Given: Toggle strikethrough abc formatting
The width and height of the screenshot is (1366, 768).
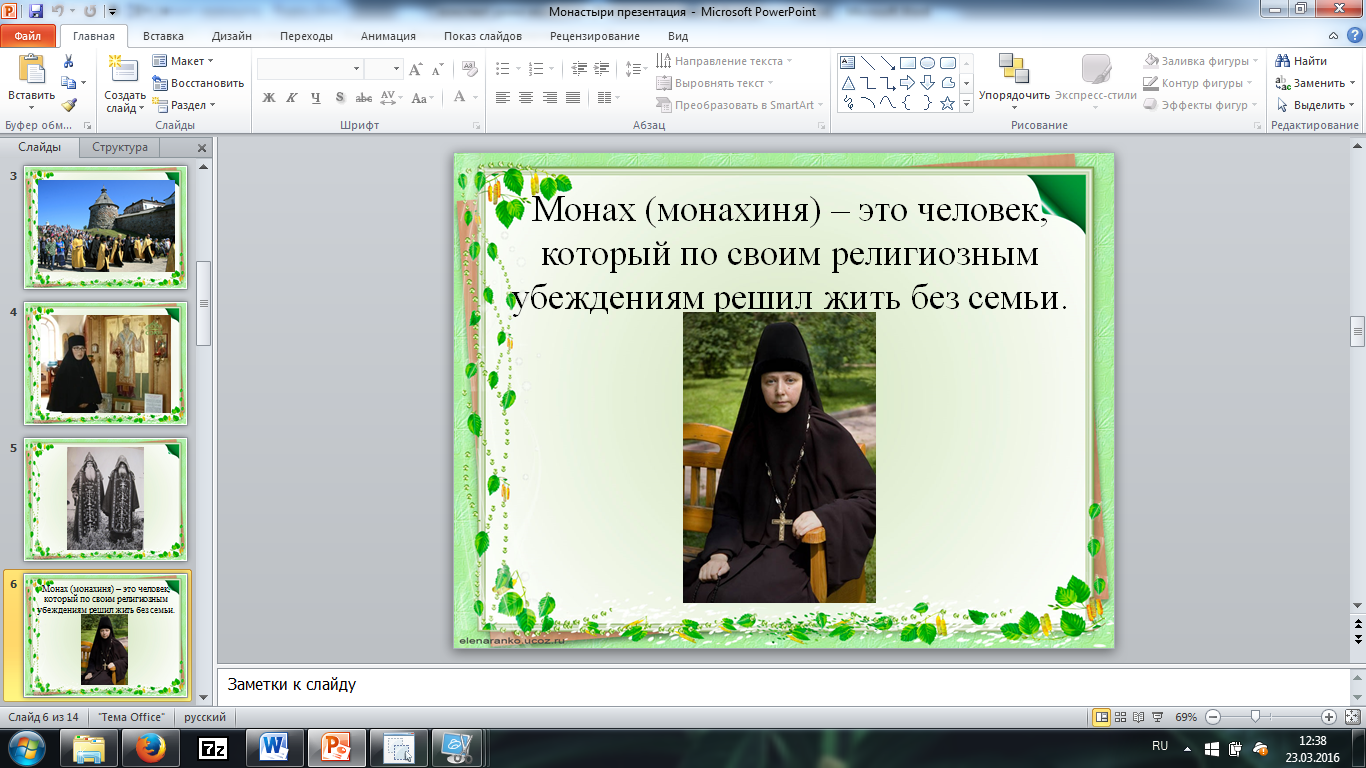Looking at the screenshot, I should pos(364,98).
